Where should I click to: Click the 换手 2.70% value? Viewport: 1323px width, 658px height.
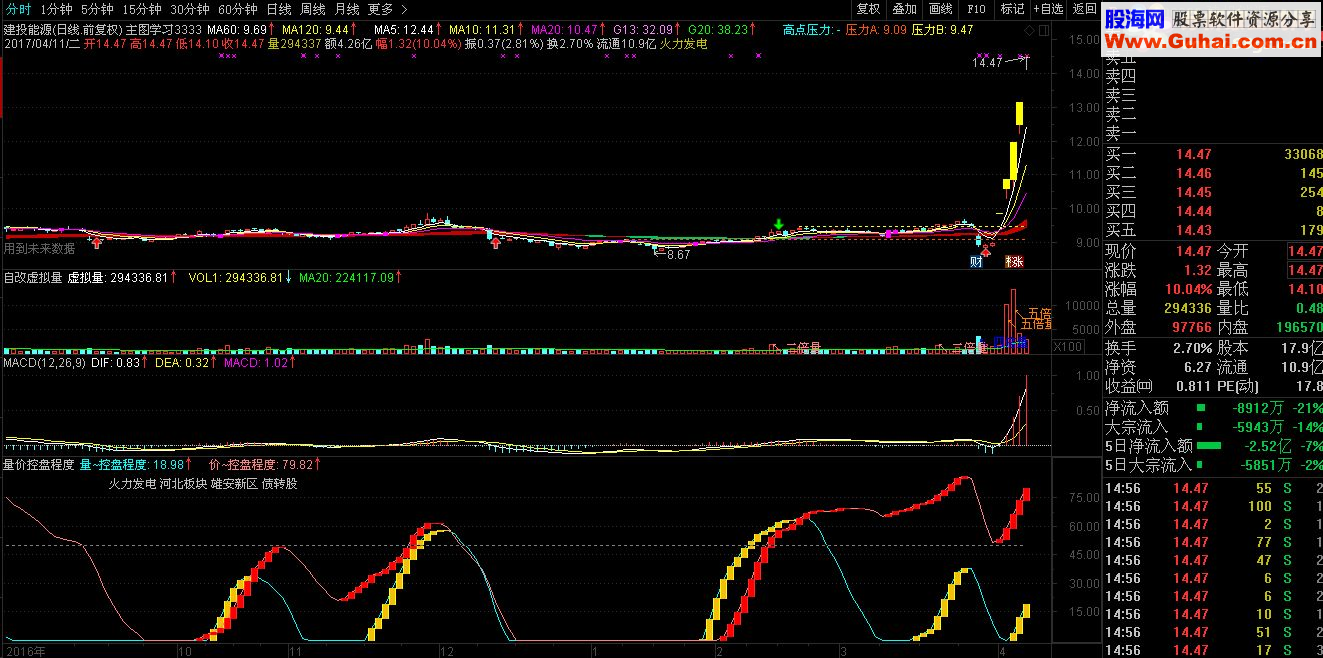coord(1193,348)
